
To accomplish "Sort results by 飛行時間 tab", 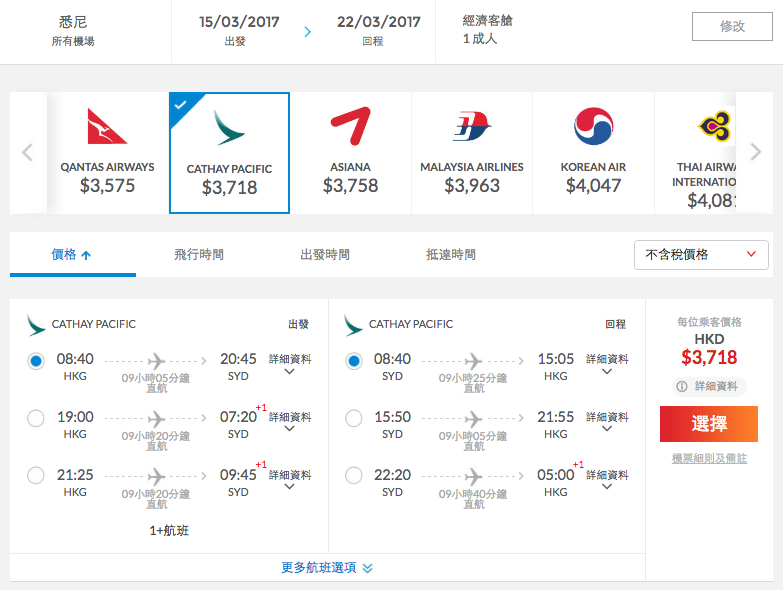I will click(x=199, y=255).
